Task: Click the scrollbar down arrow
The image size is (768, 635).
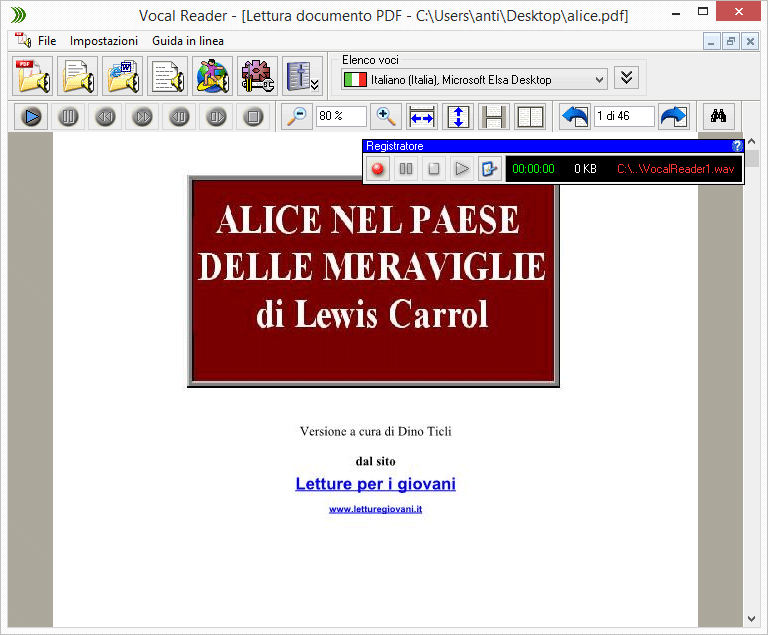Action: pyautogui.click(x=752, y=619)
